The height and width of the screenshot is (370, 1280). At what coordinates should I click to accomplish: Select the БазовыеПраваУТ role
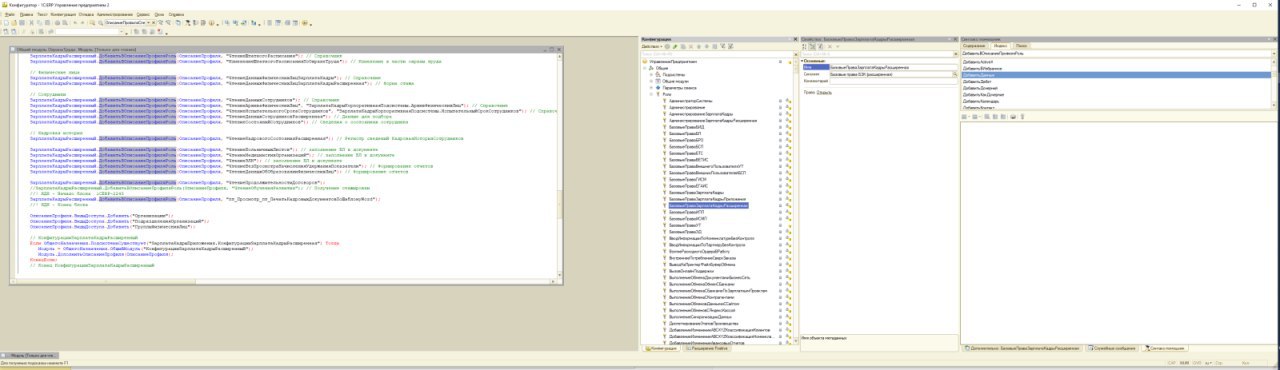coord(686,226)
